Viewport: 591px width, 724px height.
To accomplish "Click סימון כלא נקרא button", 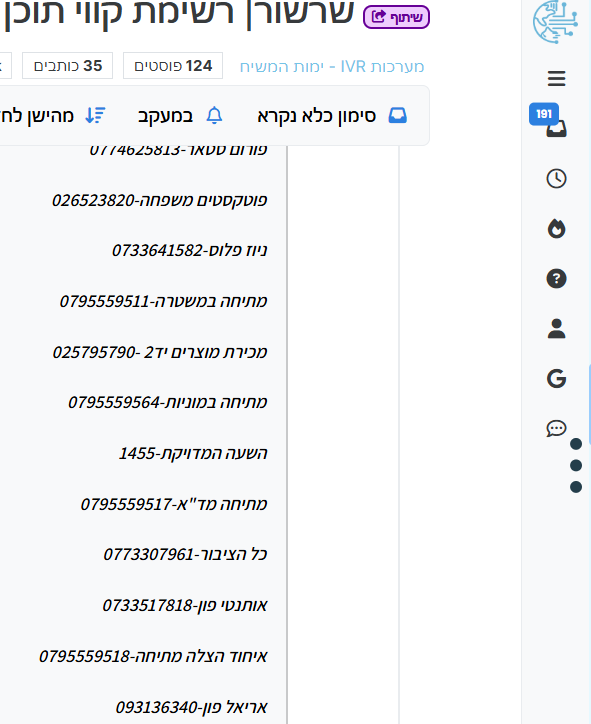I will [332, 115].
